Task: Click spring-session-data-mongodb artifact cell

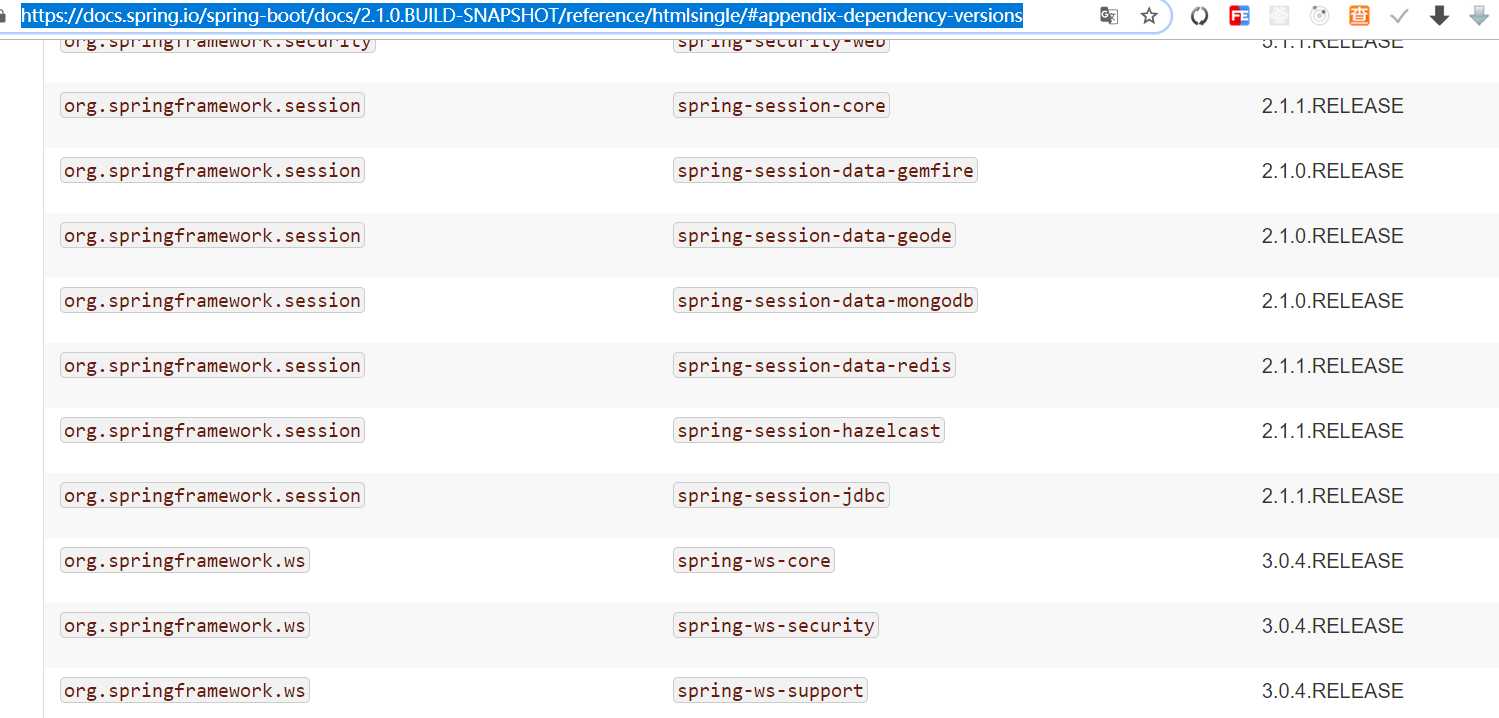Action: coord(825,301)
